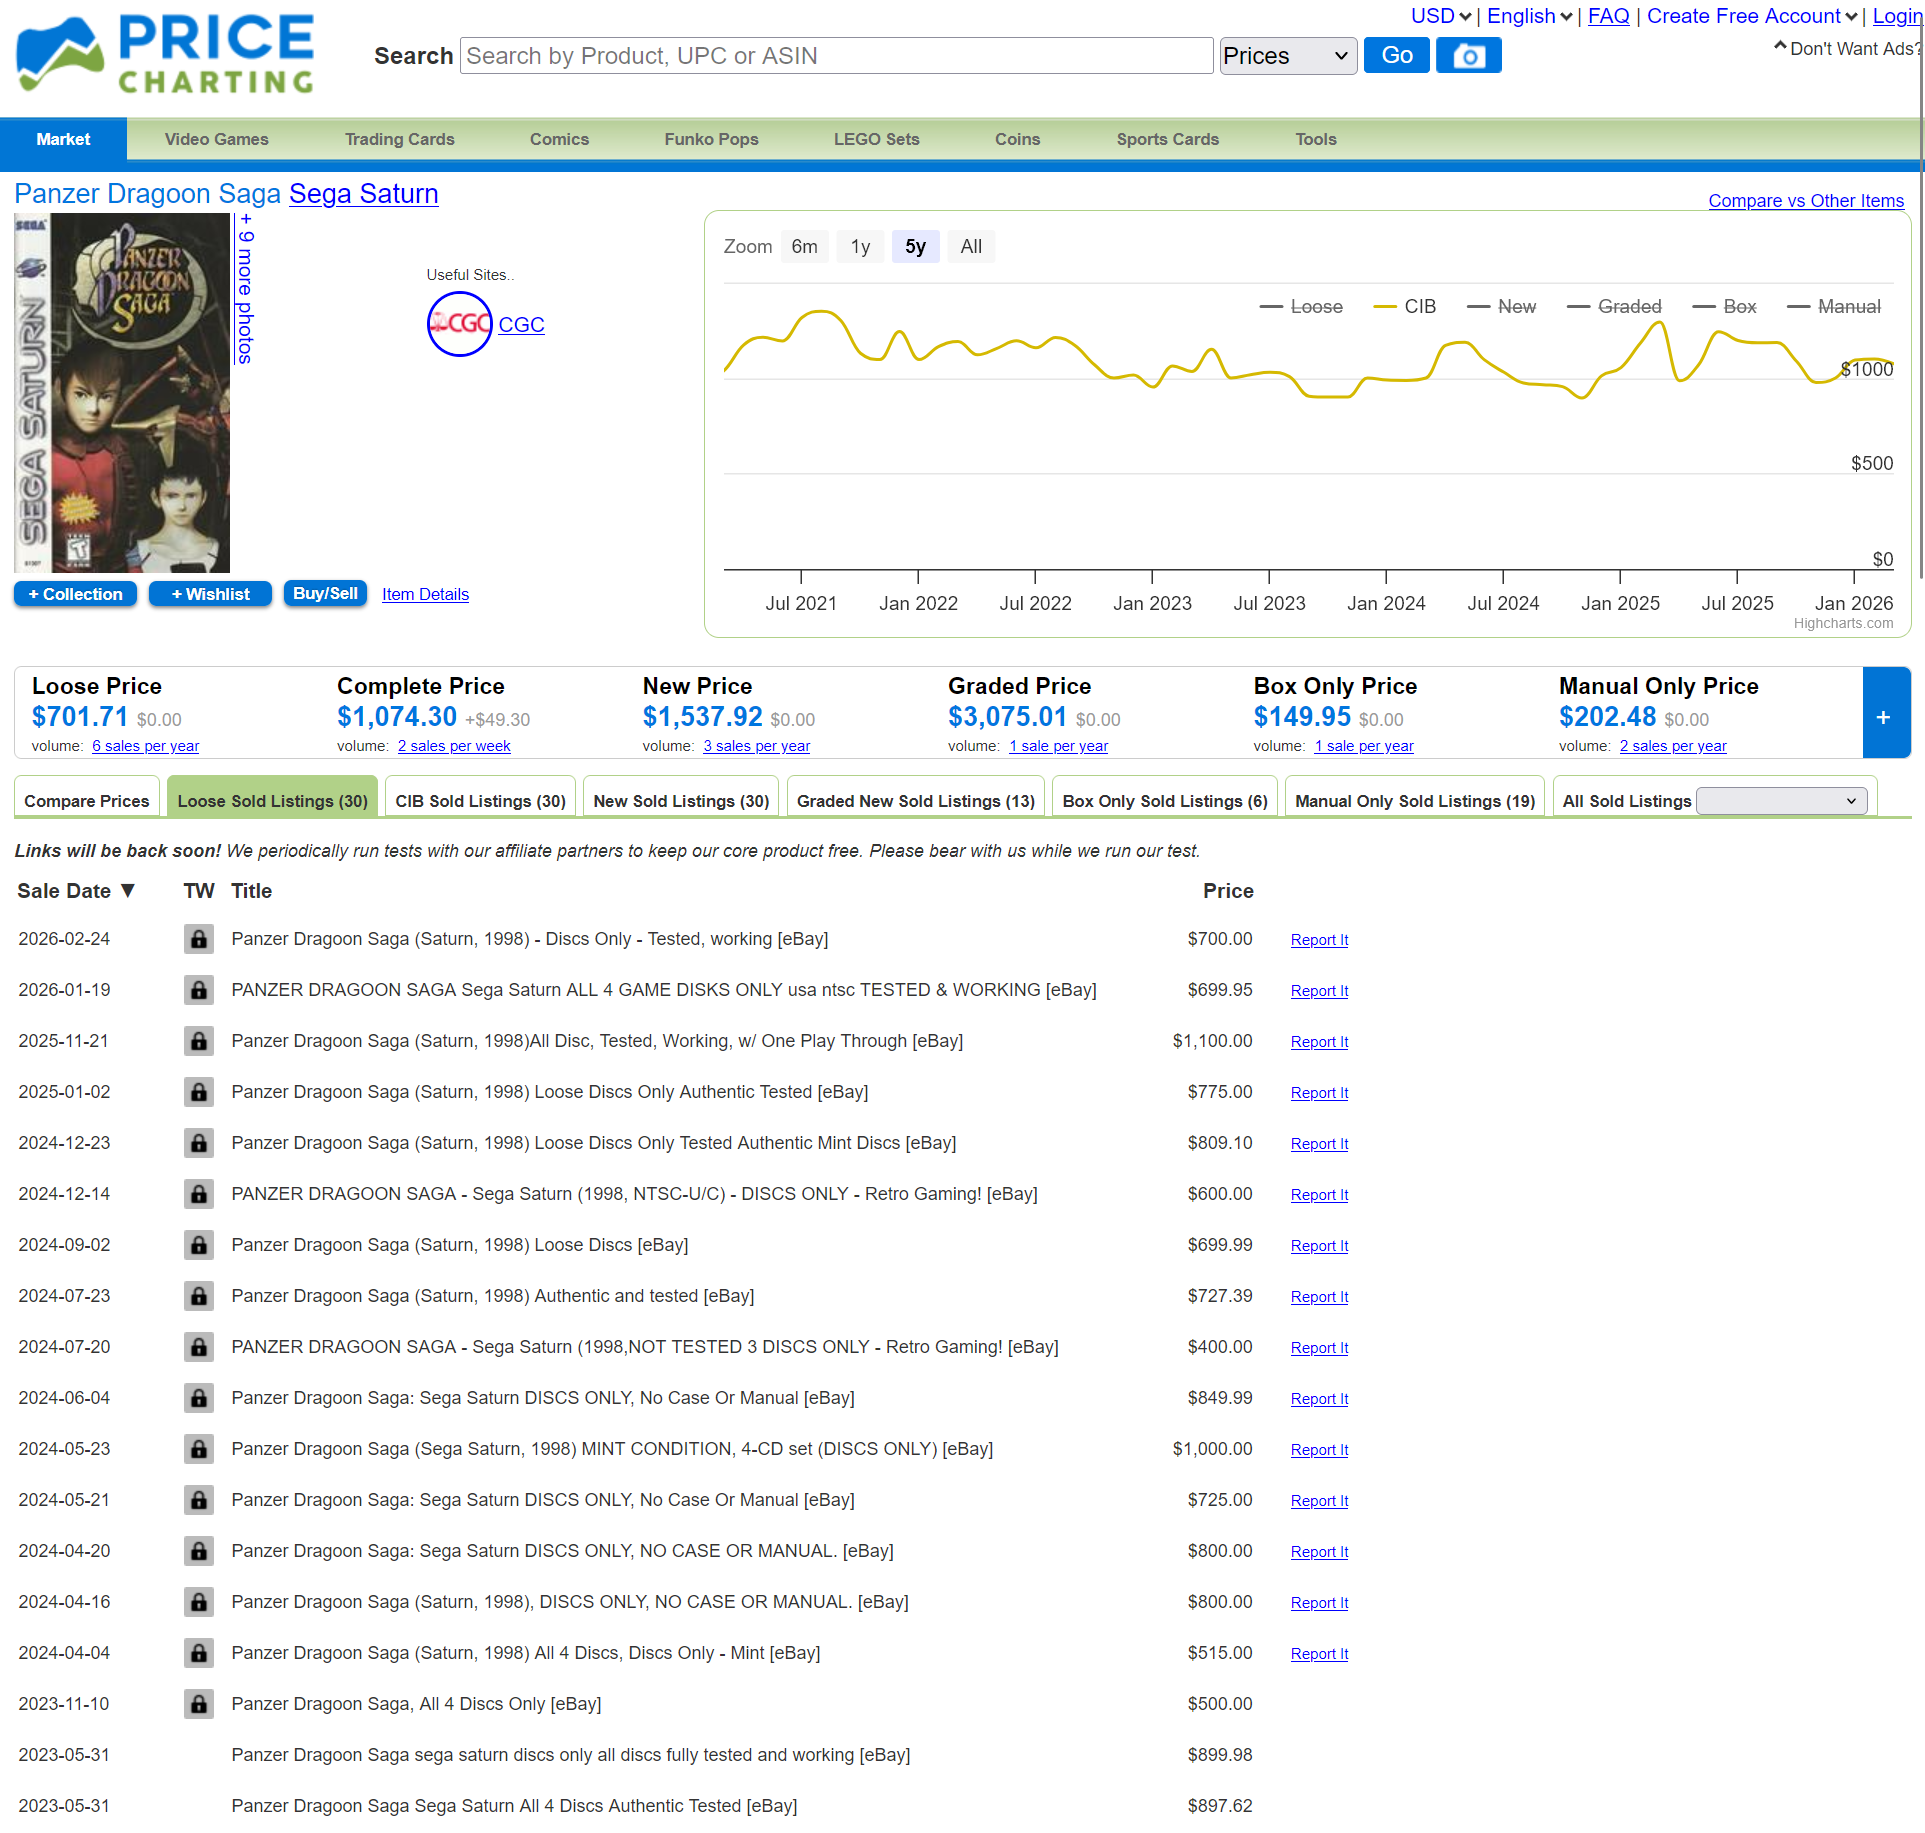Viewport: 1925px width, 1833px height.
Task: Click lock icon for 2025-11-21 sale
Action: [x=199, y=1041]
